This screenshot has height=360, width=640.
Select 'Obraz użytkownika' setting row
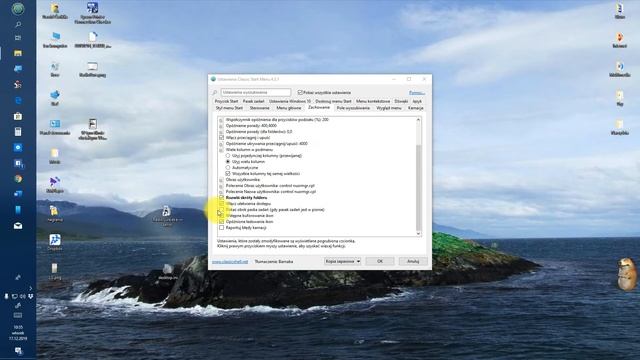[242, 180]
